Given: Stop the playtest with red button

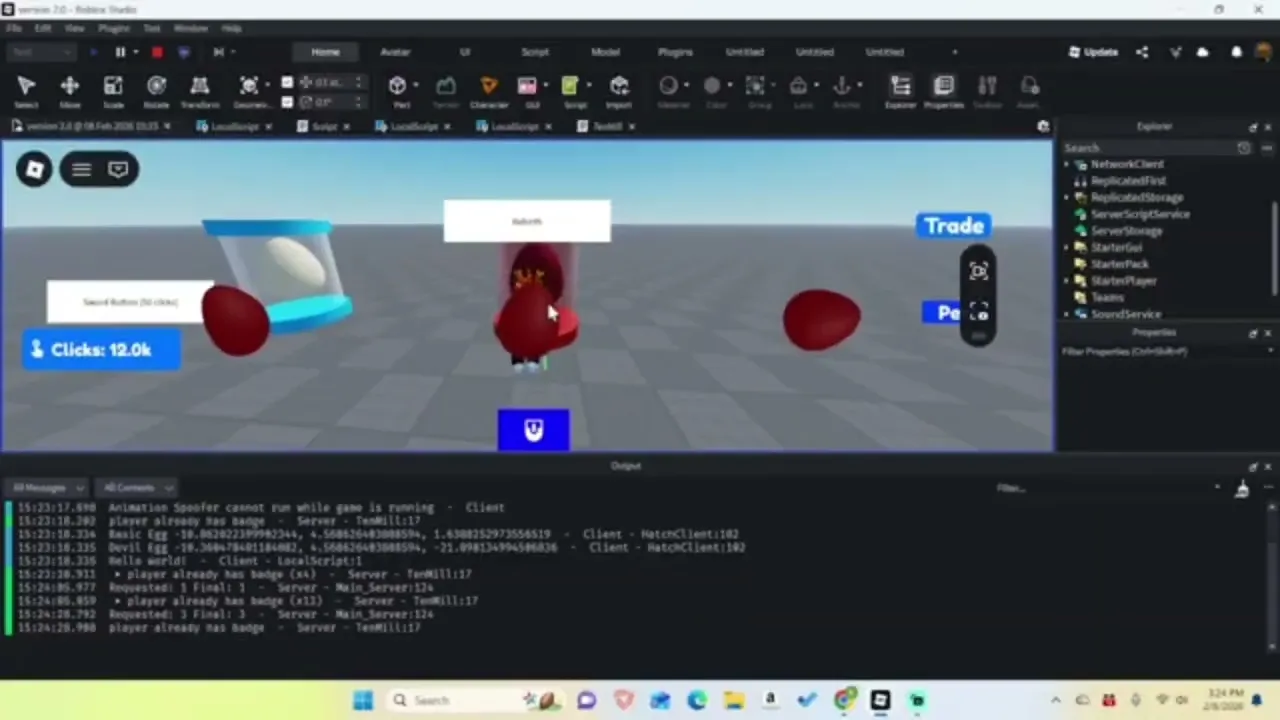Looking at the screenshot, I should tap(157, 52).
